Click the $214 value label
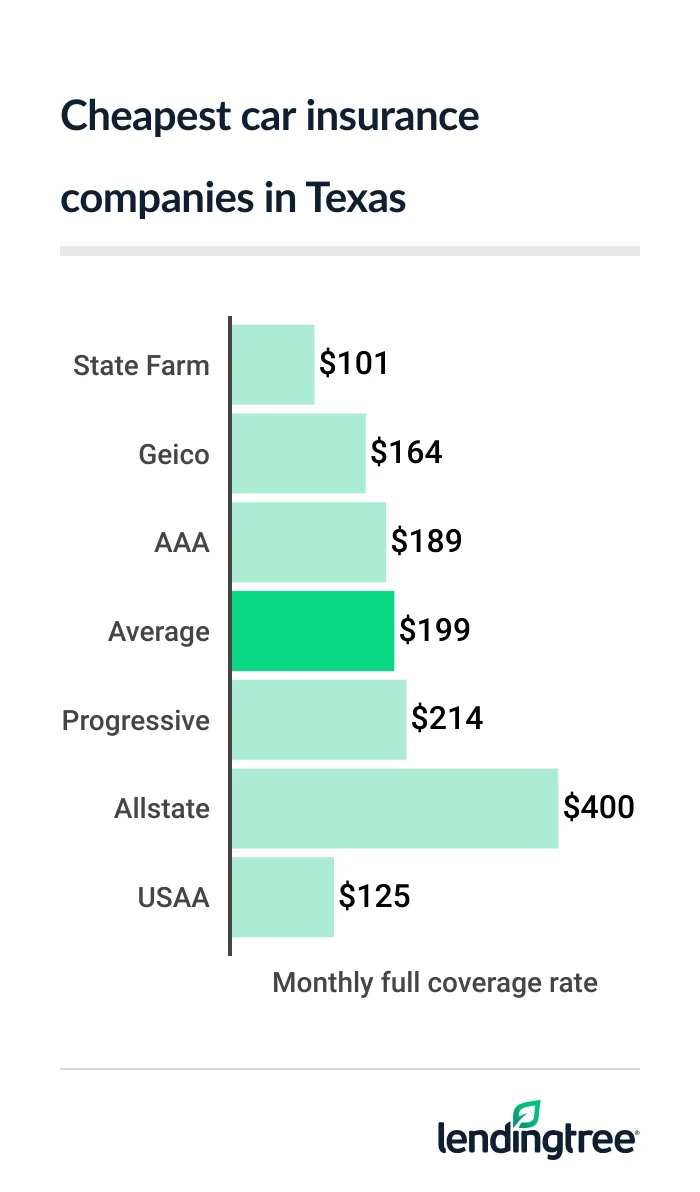700x1192 pixels. click(x=447, y=719)
